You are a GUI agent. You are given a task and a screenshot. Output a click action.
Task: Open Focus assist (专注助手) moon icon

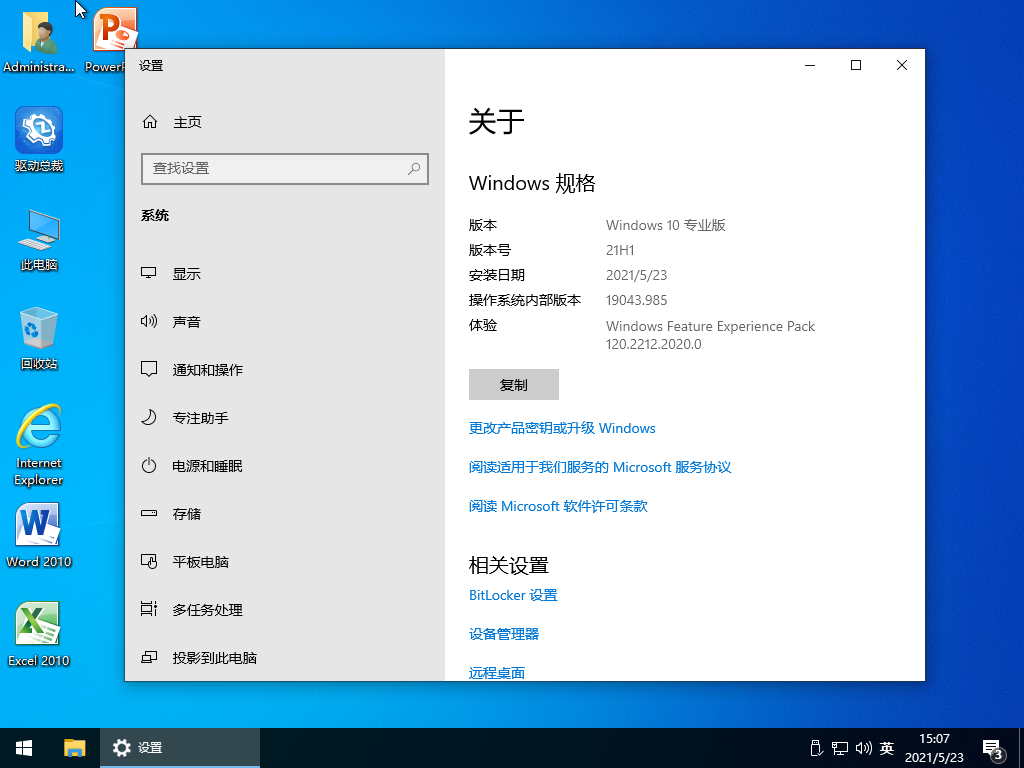click(149, 417)
